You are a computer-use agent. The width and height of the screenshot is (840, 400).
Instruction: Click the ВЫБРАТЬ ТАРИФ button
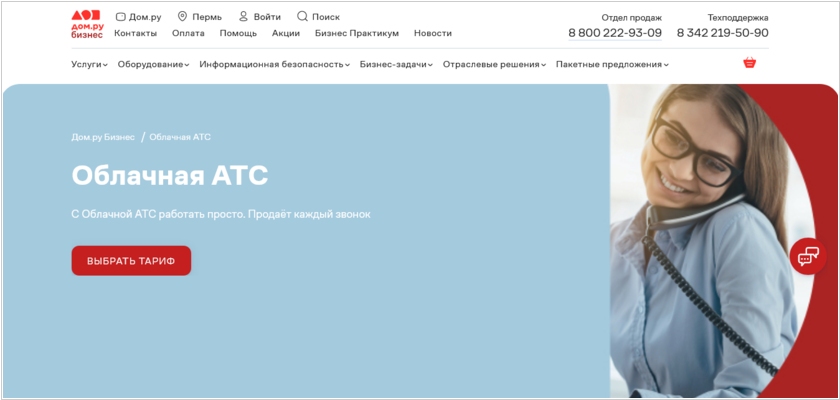(x=131, y=261)
